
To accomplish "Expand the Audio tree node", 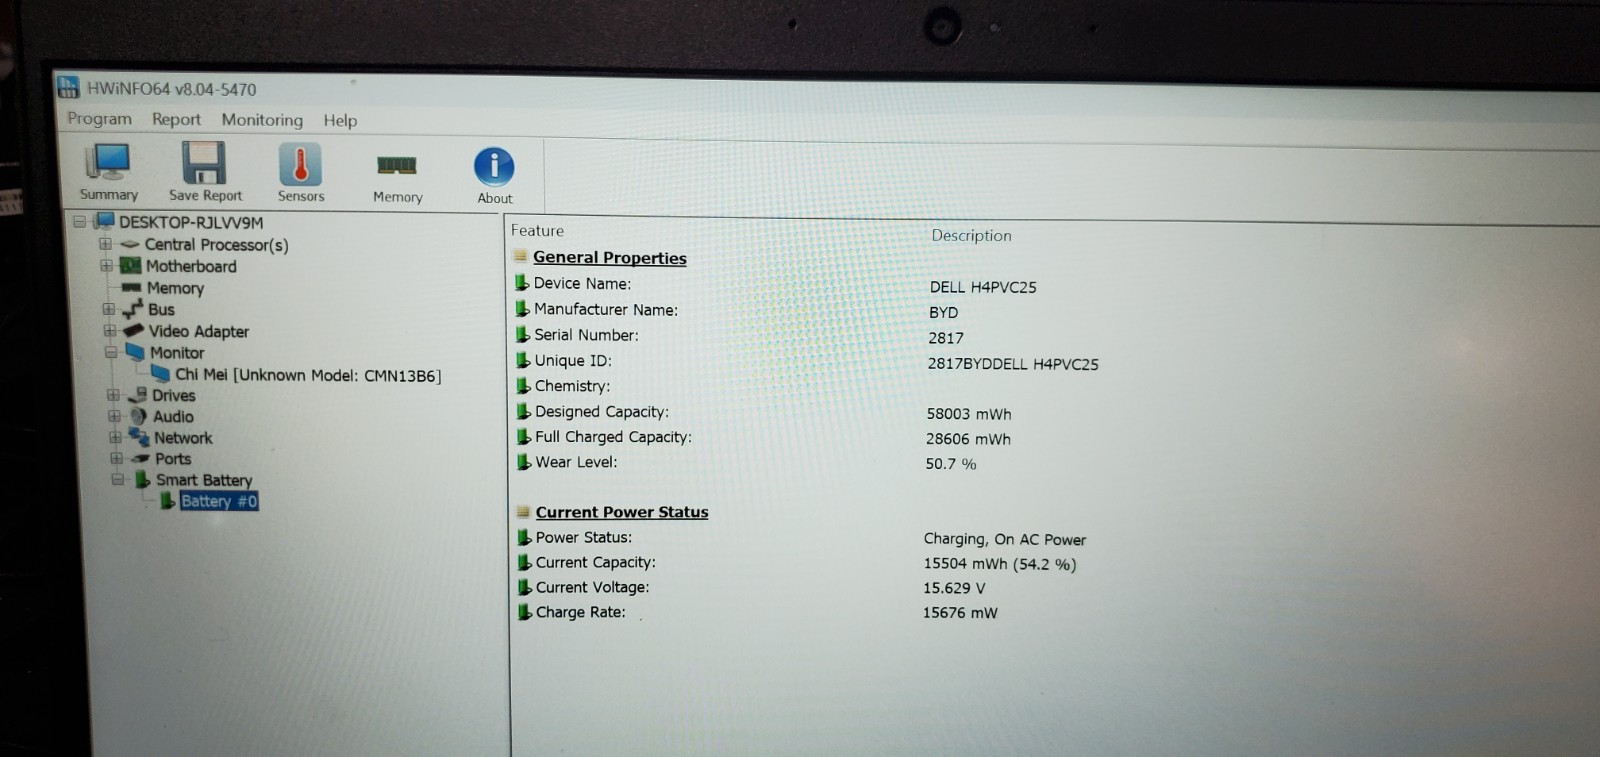I will [x=114, y=416].
